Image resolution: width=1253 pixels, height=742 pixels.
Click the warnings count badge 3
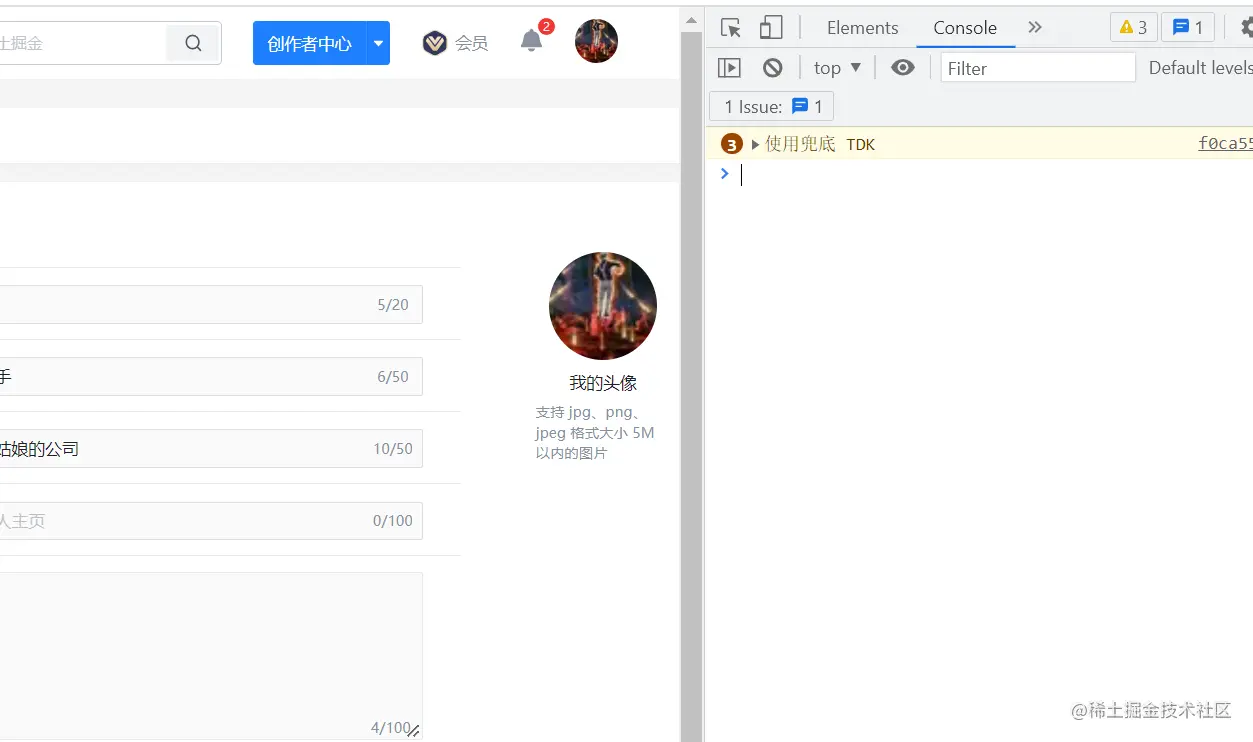[1133, 28]
